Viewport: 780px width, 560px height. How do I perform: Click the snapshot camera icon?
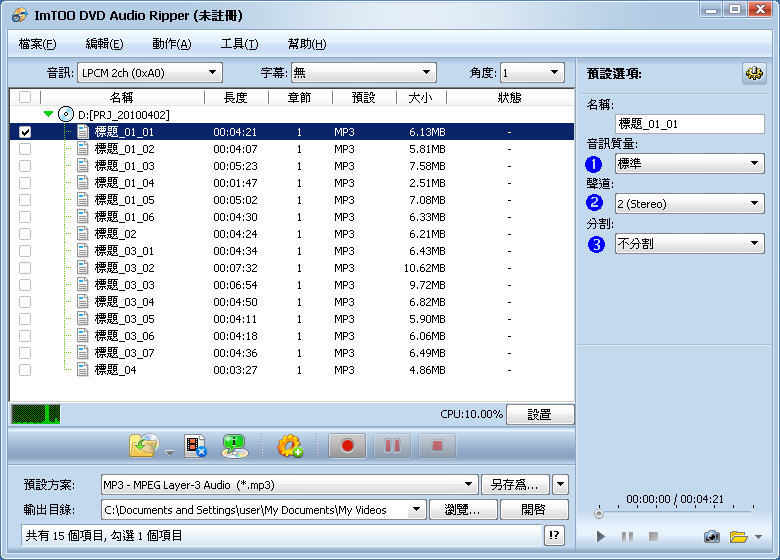[712, 537]
